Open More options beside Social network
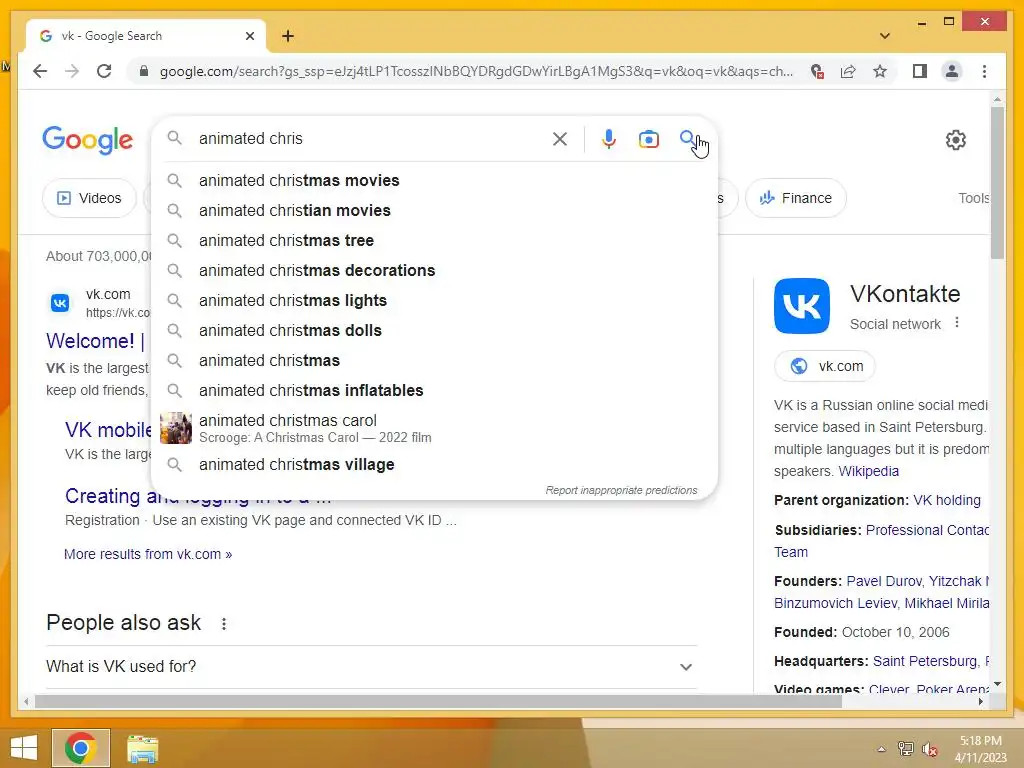The image size is (1024, 768). point(957,323)
